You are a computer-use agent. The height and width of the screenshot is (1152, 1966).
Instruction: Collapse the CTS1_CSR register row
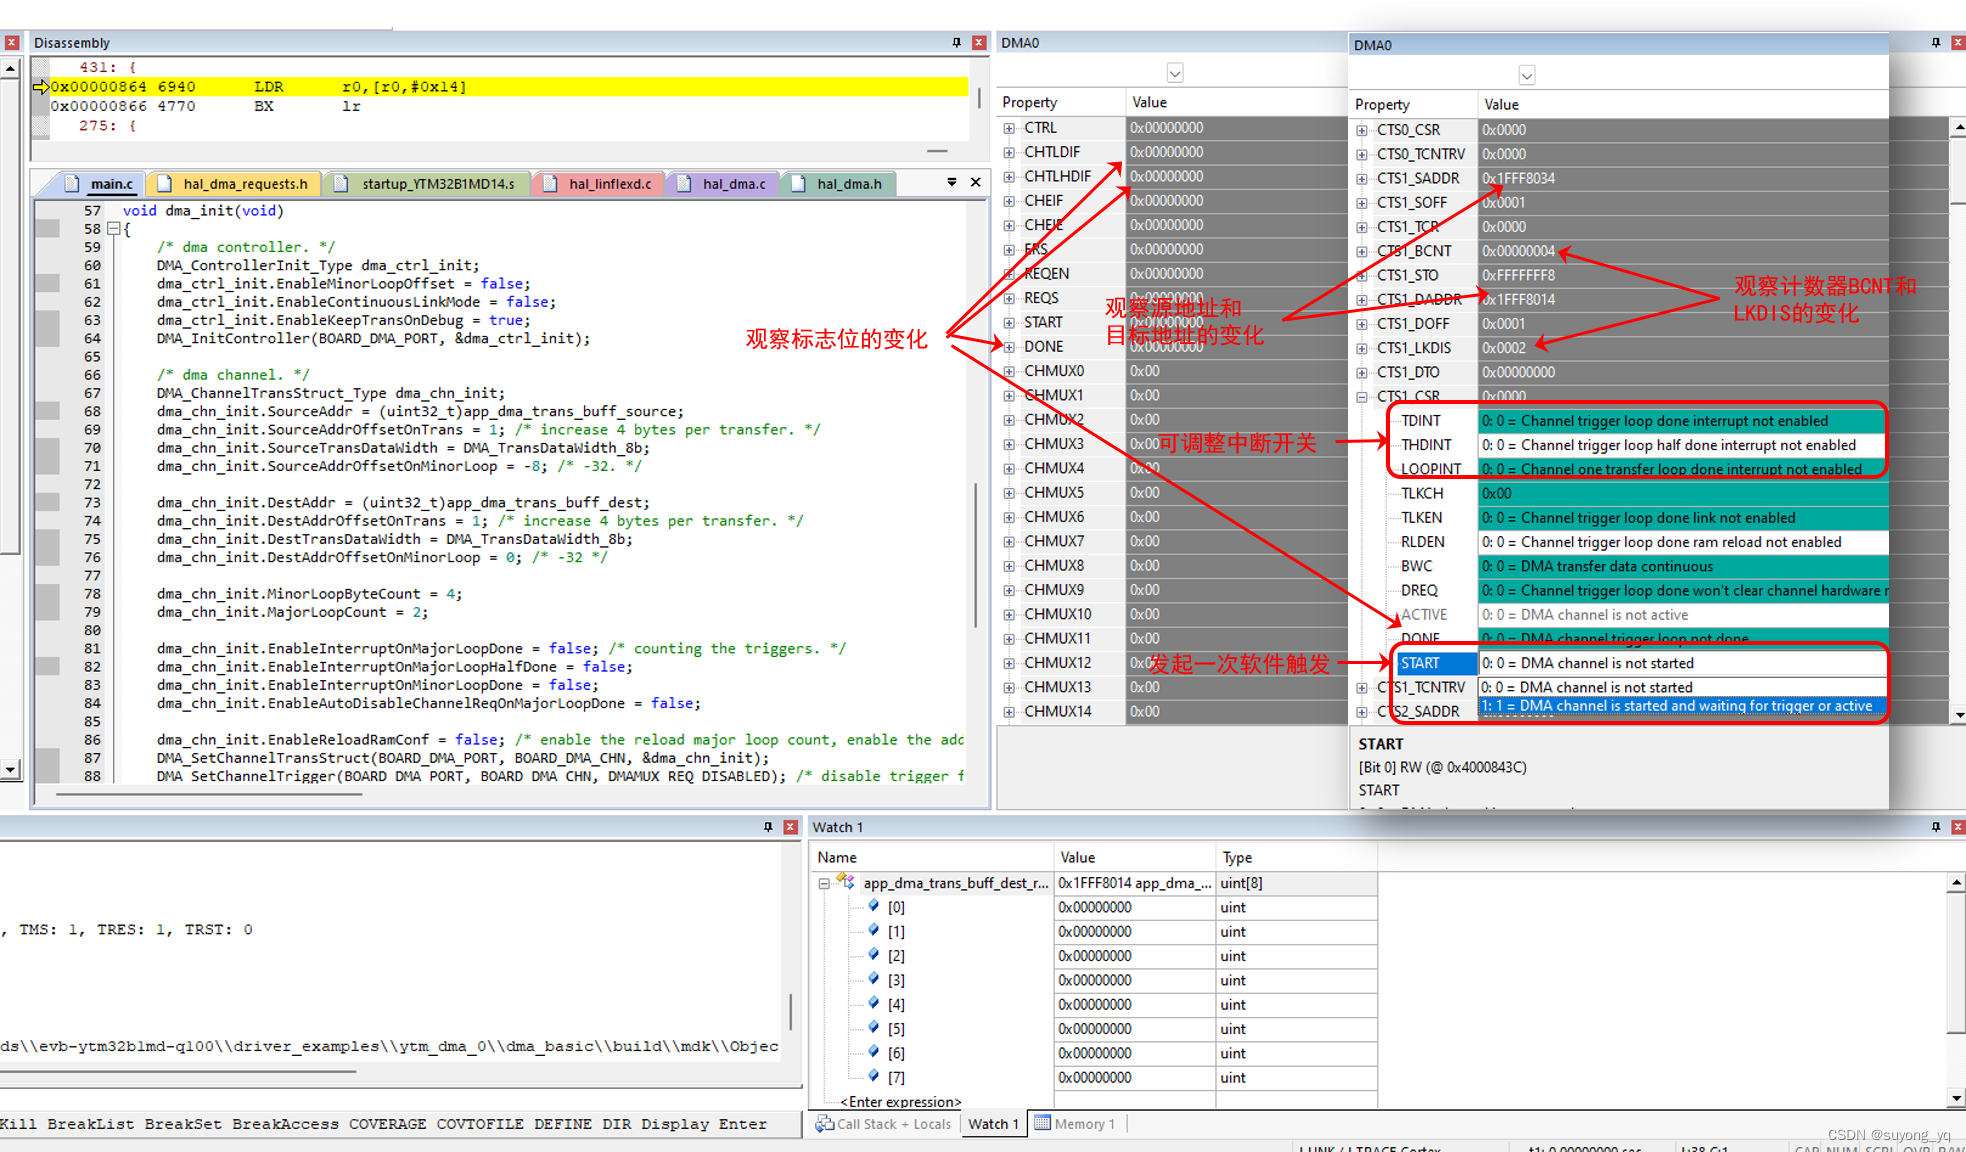tap(1362, 397)
